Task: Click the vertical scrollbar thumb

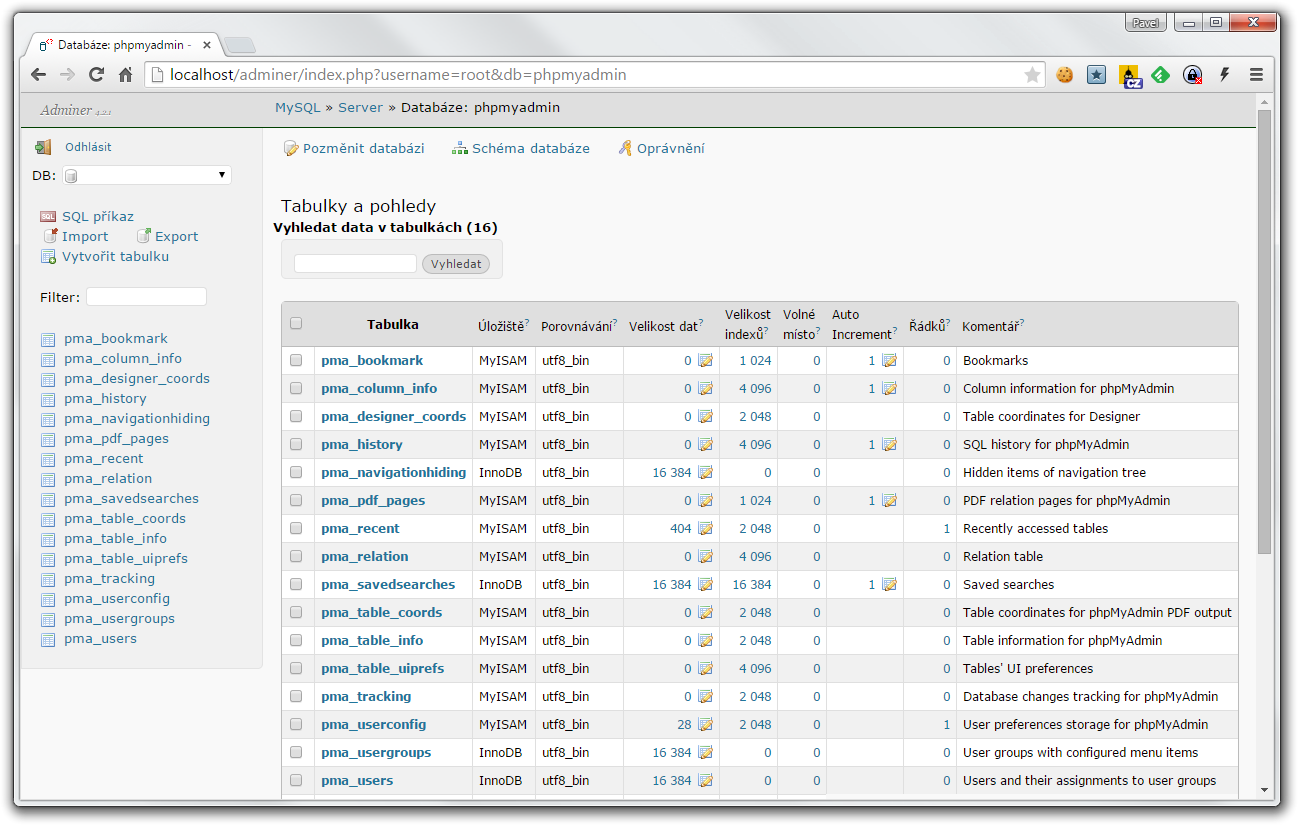Action: [x=1264, y=330]
